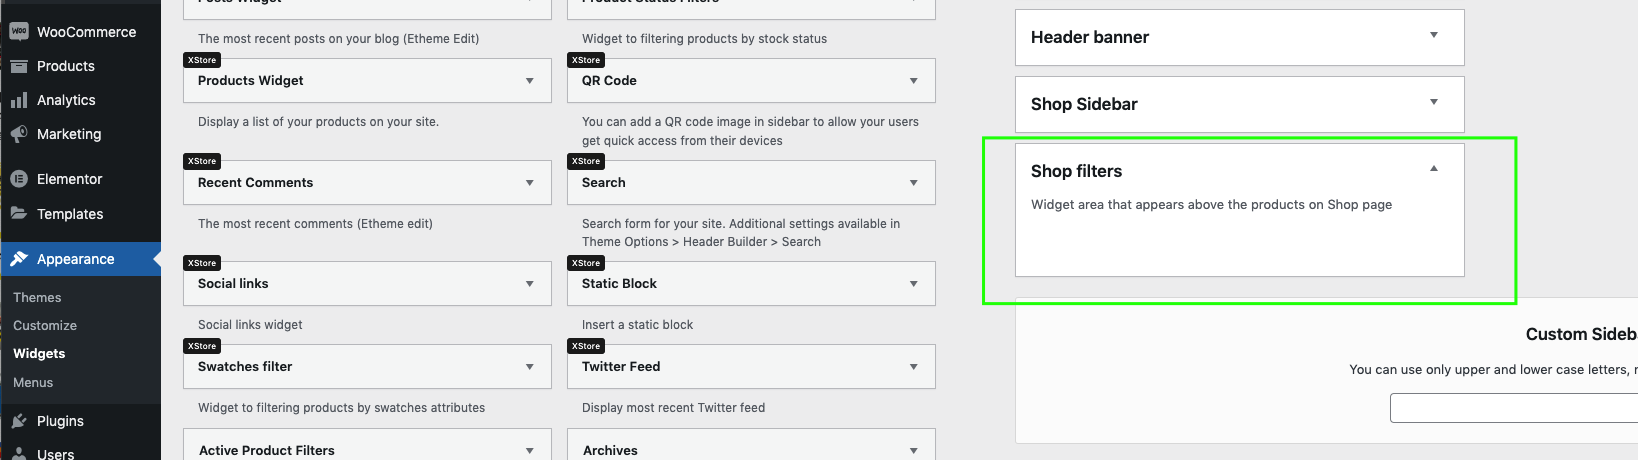Click the Templates folder icon

[x=19, y=214]
